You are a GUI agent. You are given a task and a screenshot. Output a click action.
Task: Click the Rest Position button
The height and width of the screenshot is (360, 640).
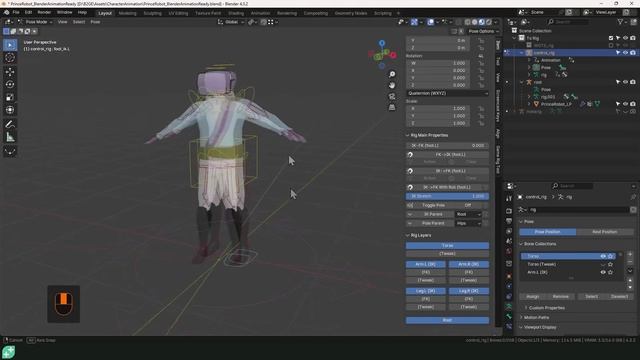(604, 232)
